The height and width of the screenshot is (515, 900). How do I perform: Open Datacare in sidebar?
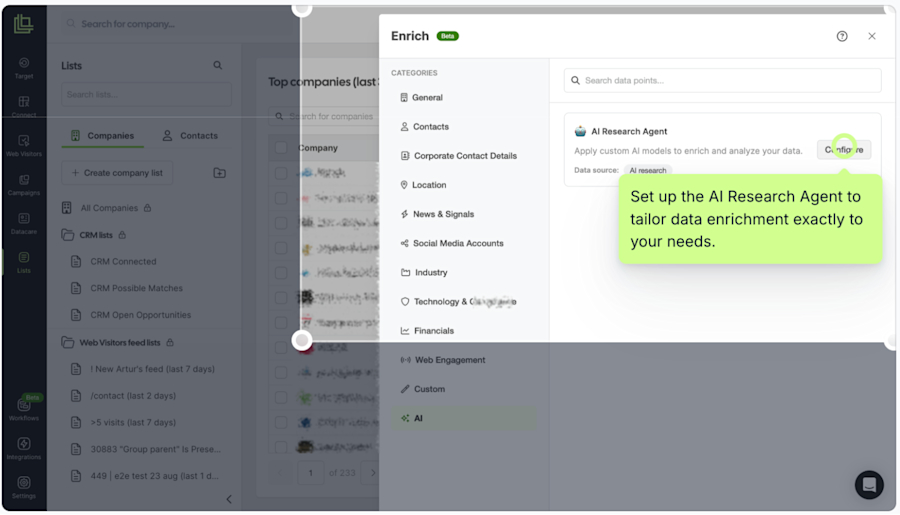[x=24, y=223]
